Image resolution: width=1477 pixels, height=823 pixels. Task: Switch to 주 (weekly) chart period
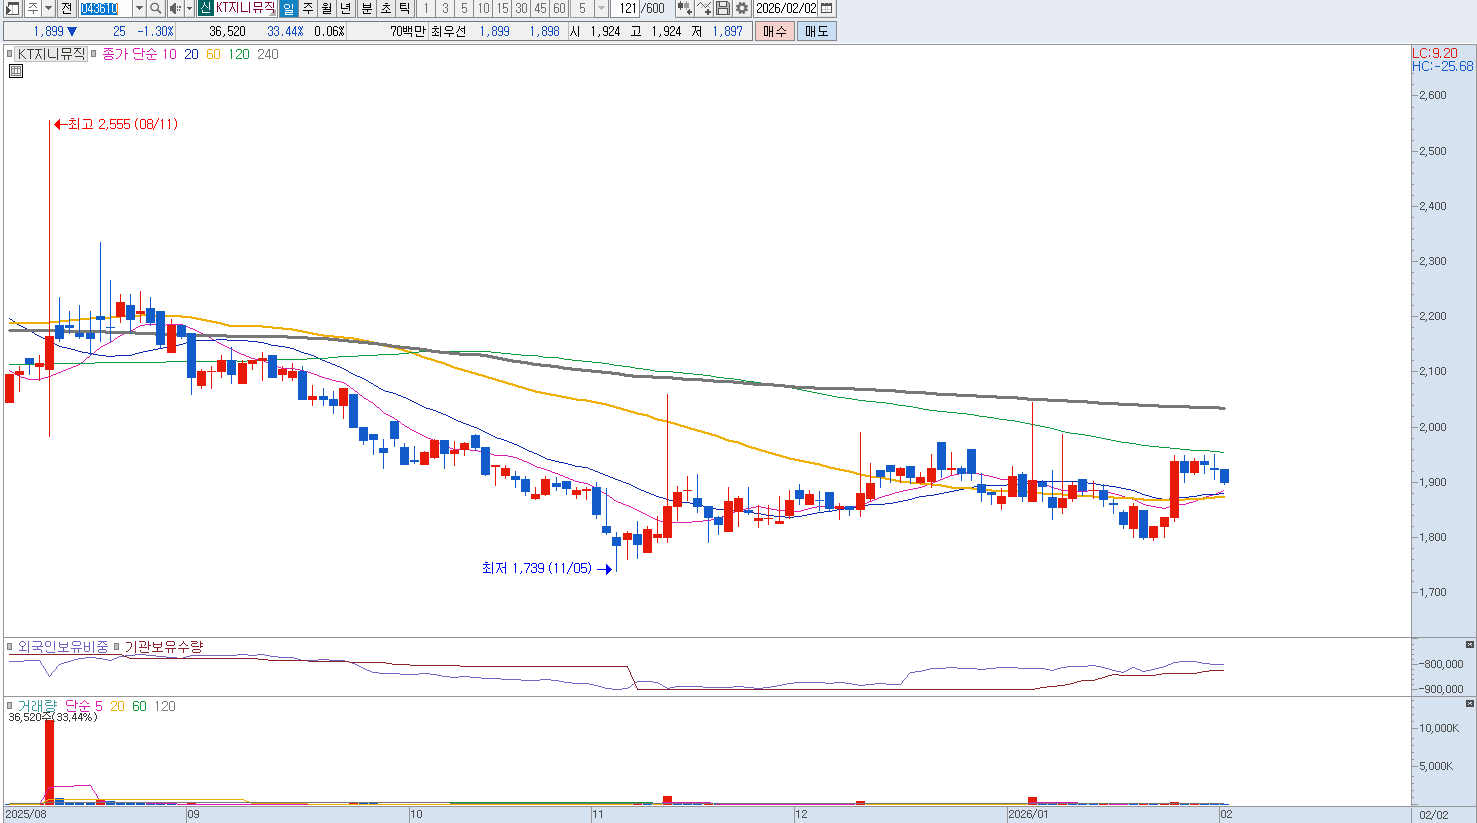click(x=308, y=8)
